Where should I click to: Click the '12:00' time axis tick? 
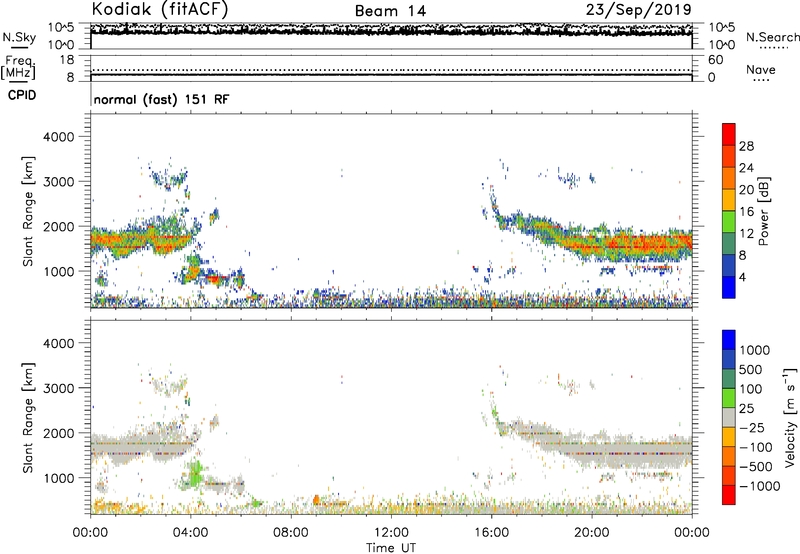(391, 533)
